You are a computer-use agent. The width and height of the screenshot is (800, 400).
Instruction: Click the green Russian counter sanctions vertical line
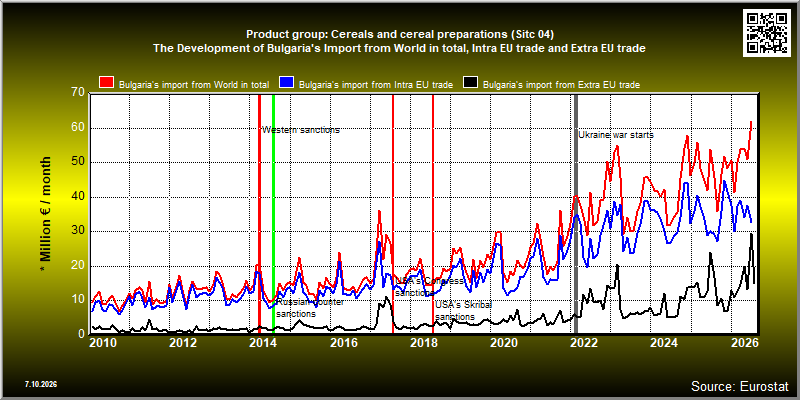[x=273, y=214]
